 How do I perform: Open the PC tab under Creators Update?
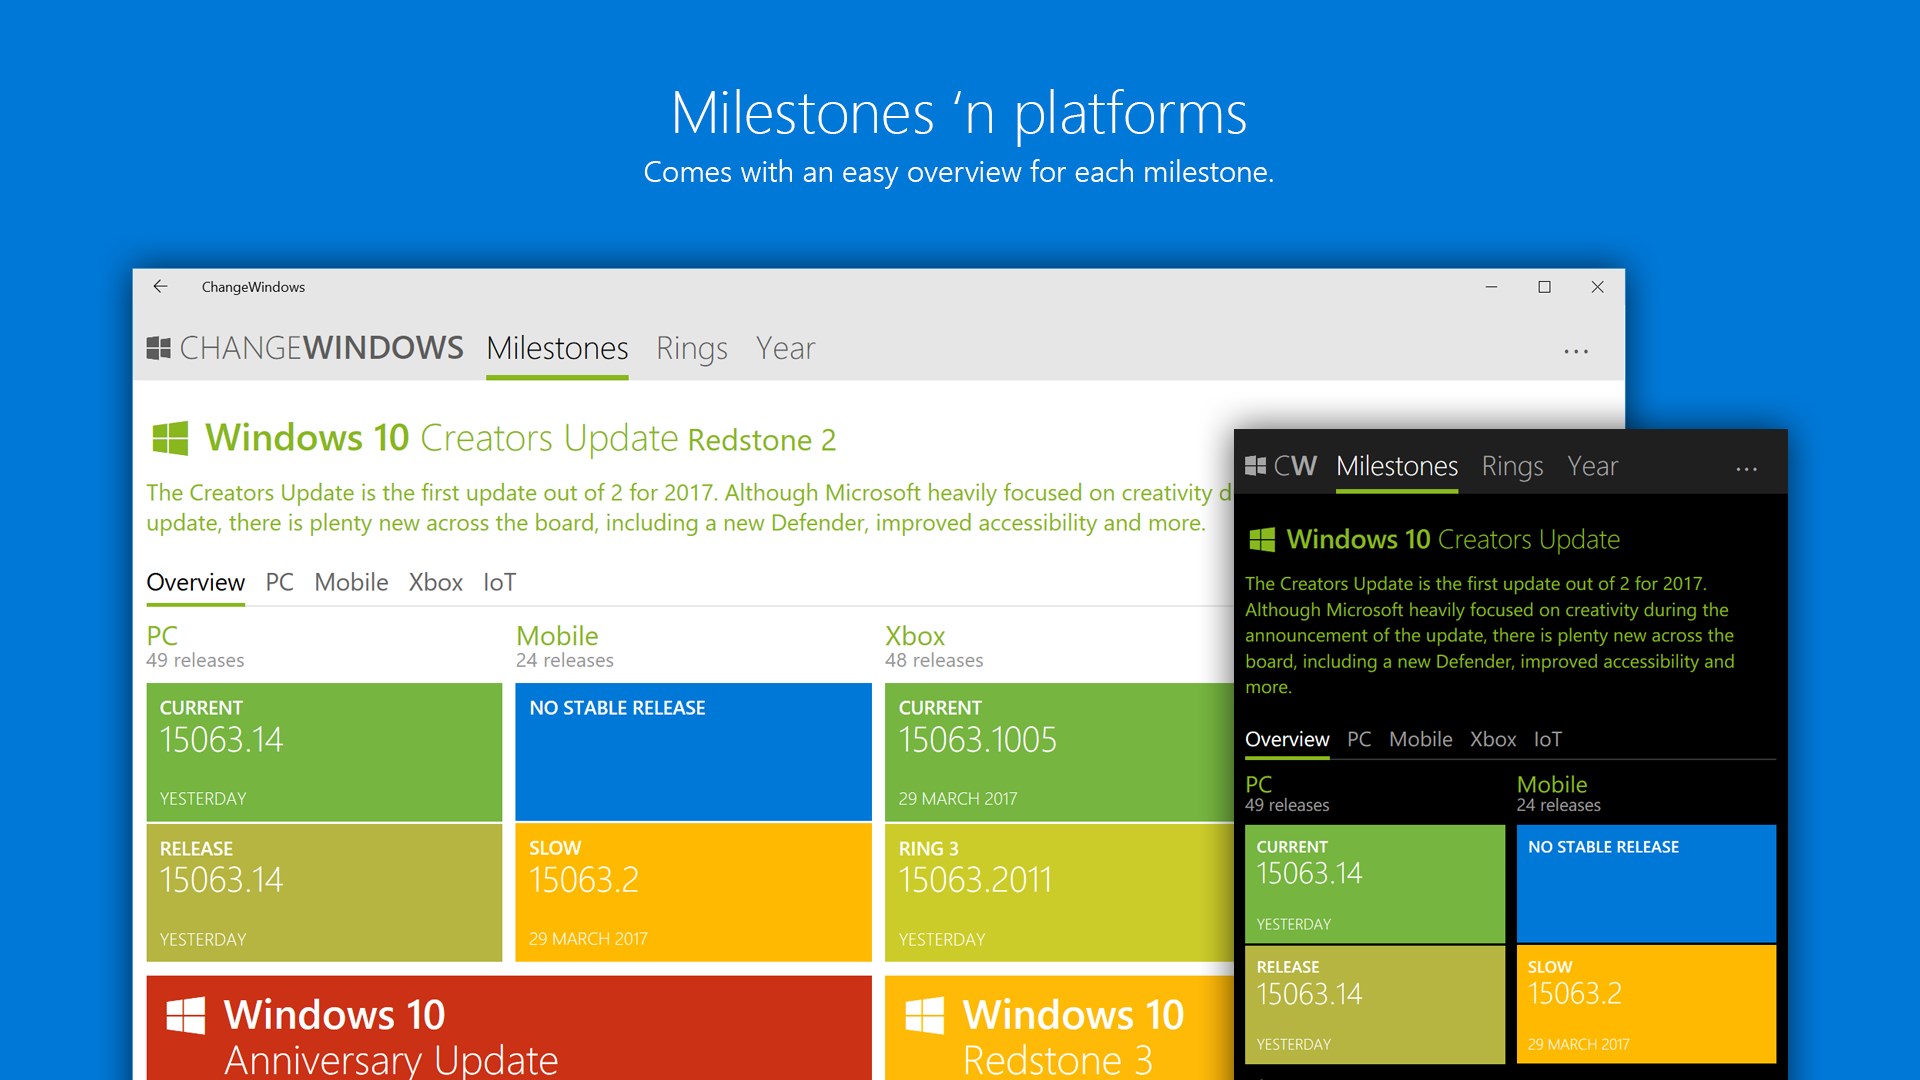coord(279,582)
